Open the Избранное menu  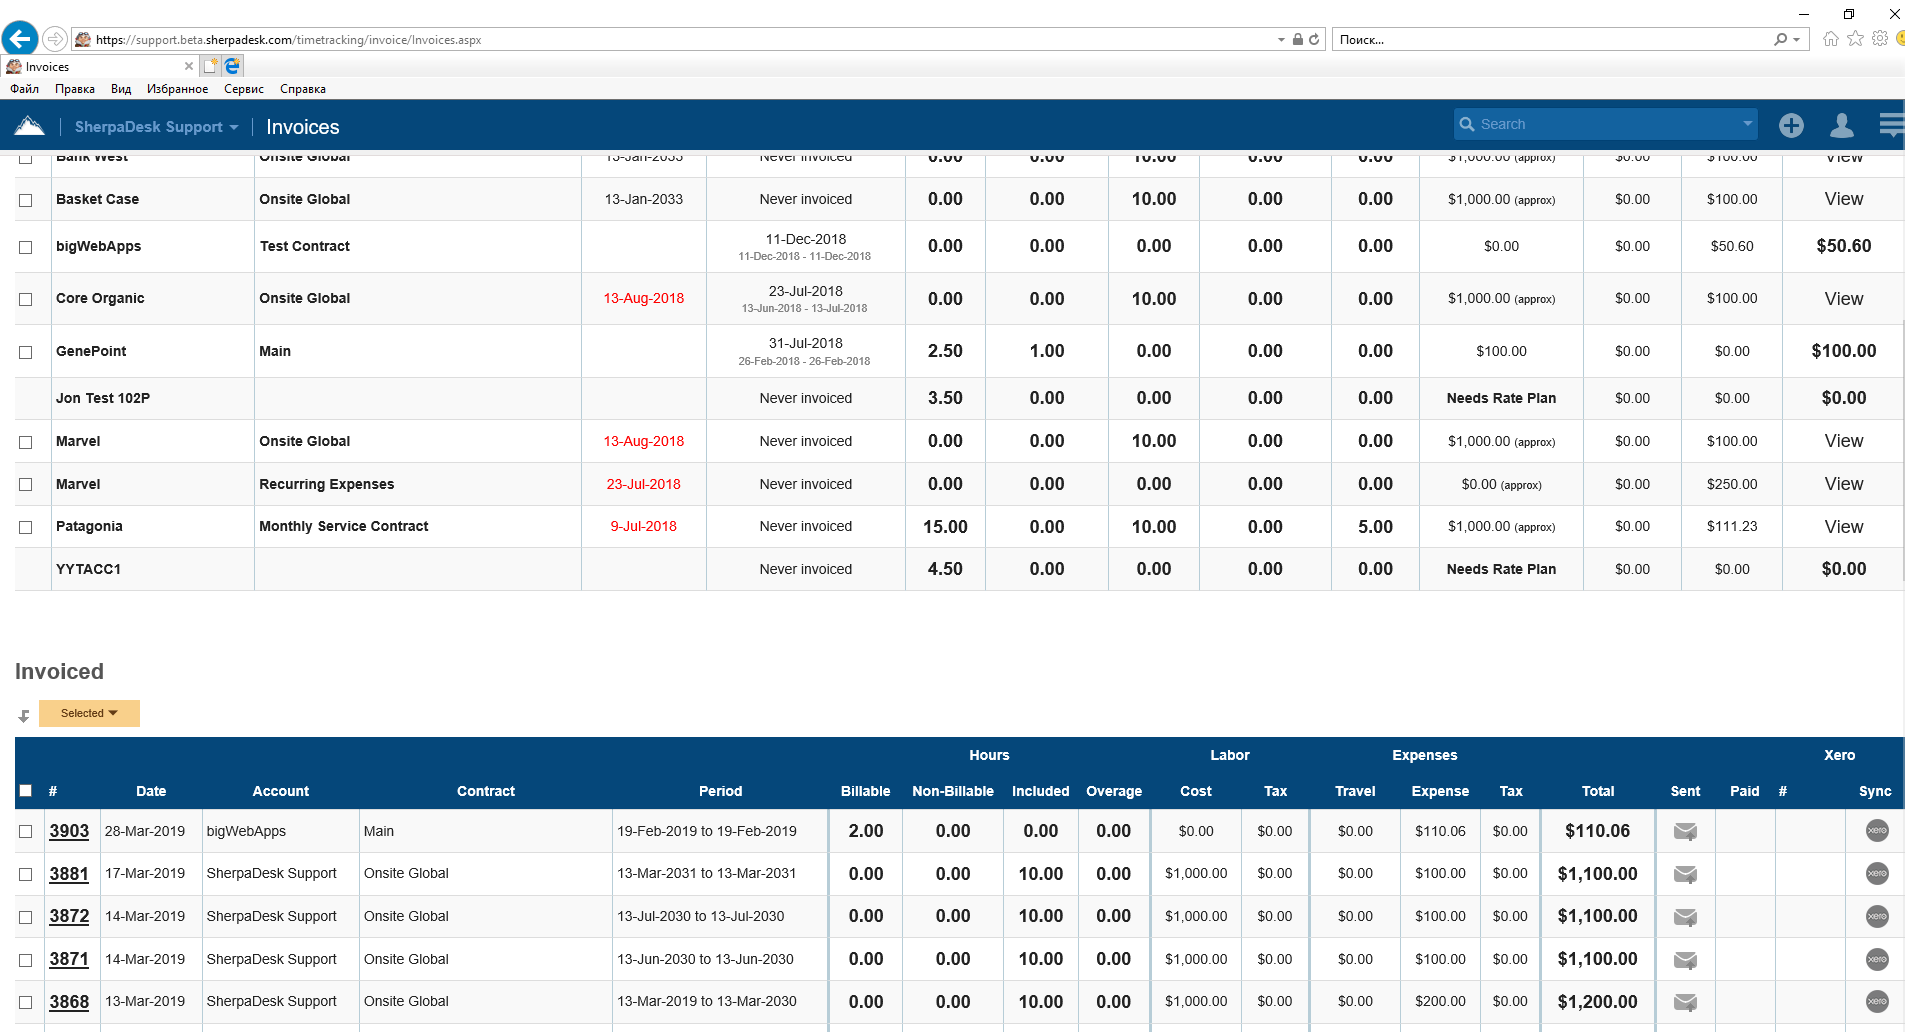pos(177,89)
